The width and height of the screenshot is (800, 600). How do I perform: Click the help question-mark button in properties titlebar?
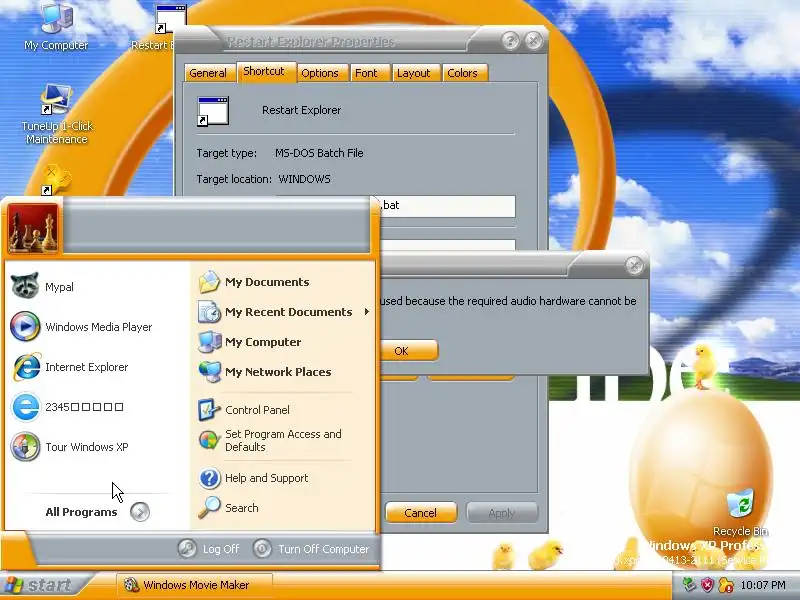pyautogui.click(x=510, y=40)
